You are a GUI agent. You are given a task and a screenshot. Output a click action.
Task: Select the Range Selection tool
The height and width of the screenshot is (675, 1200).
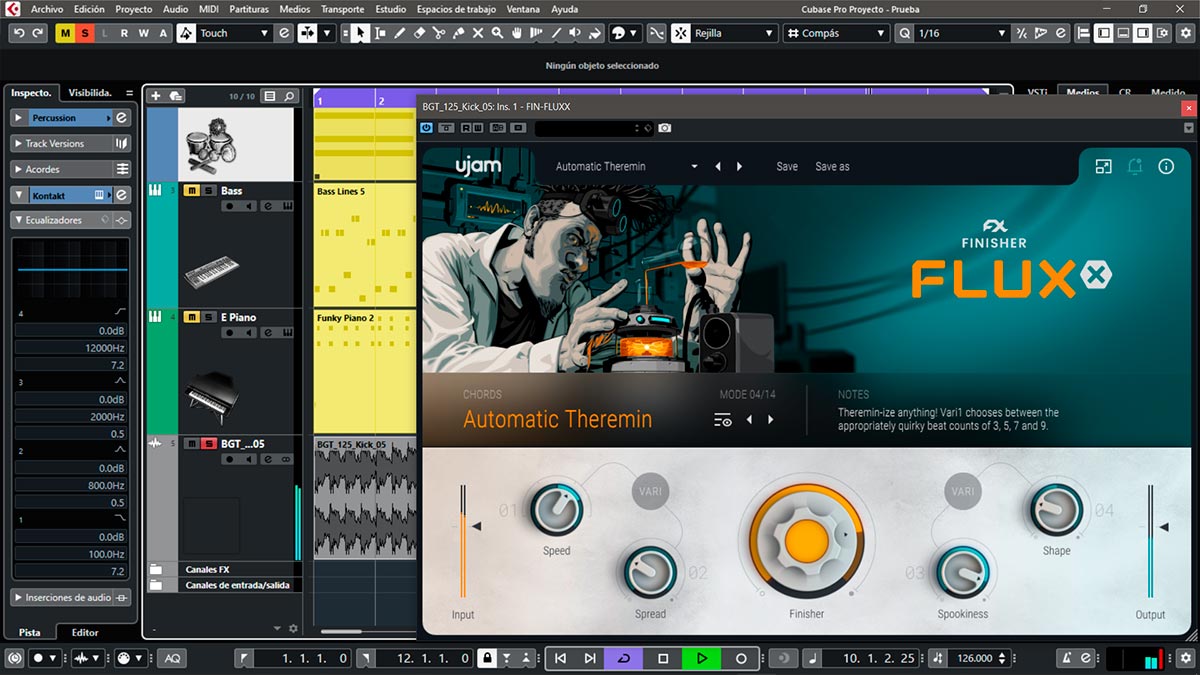(x=380, y=33)
